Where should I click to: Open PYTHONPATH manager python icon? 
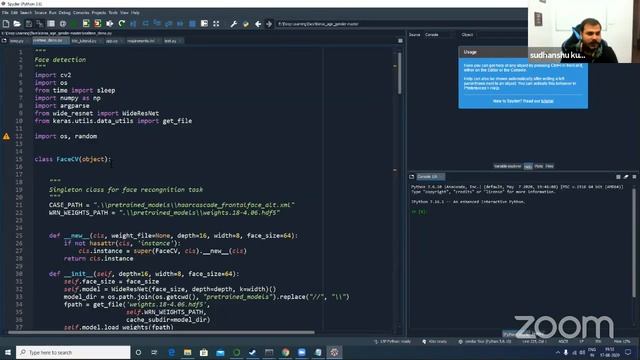[x=246, y=24]
